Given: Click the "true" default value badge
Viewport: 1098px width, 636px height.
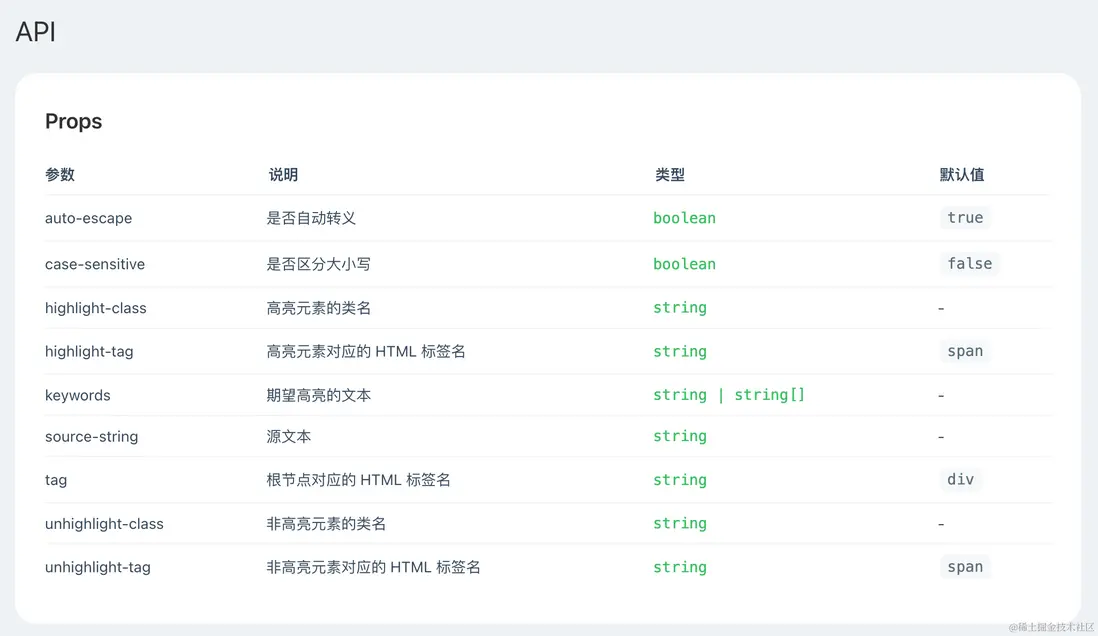Looking at the screenshot, I should pos(965,218).
